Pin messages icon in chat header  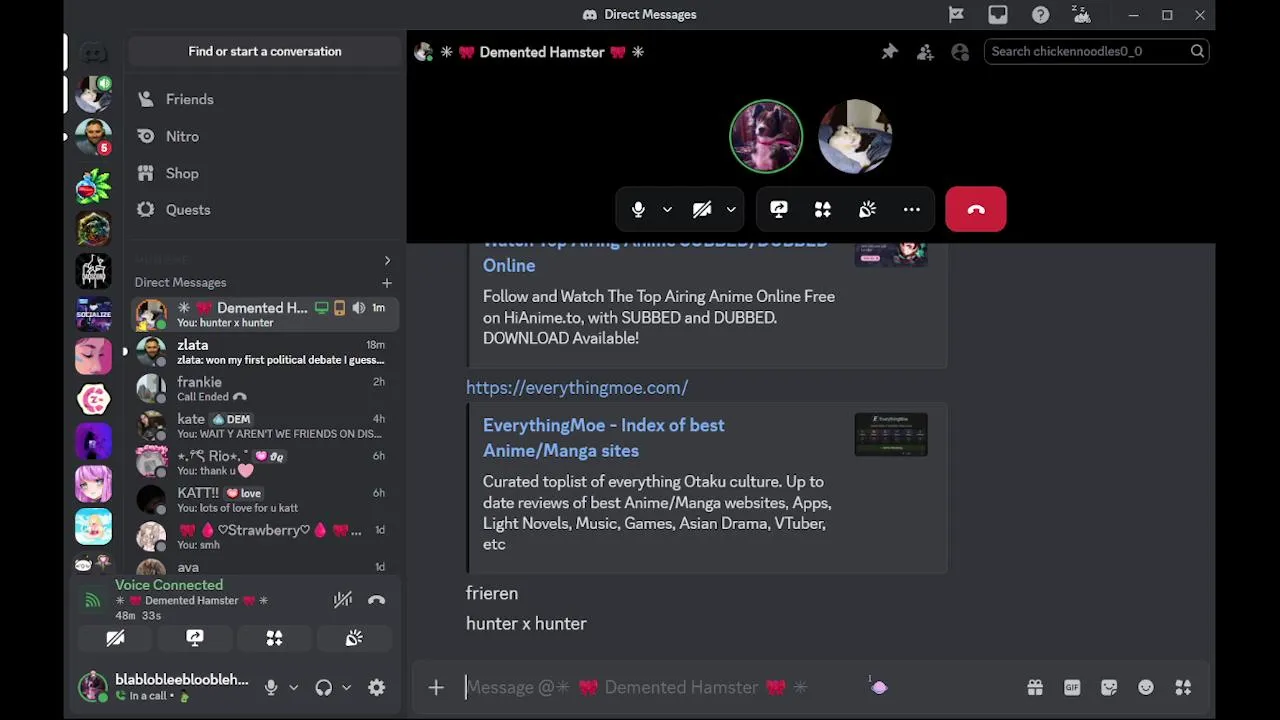[x=889, y=52]
